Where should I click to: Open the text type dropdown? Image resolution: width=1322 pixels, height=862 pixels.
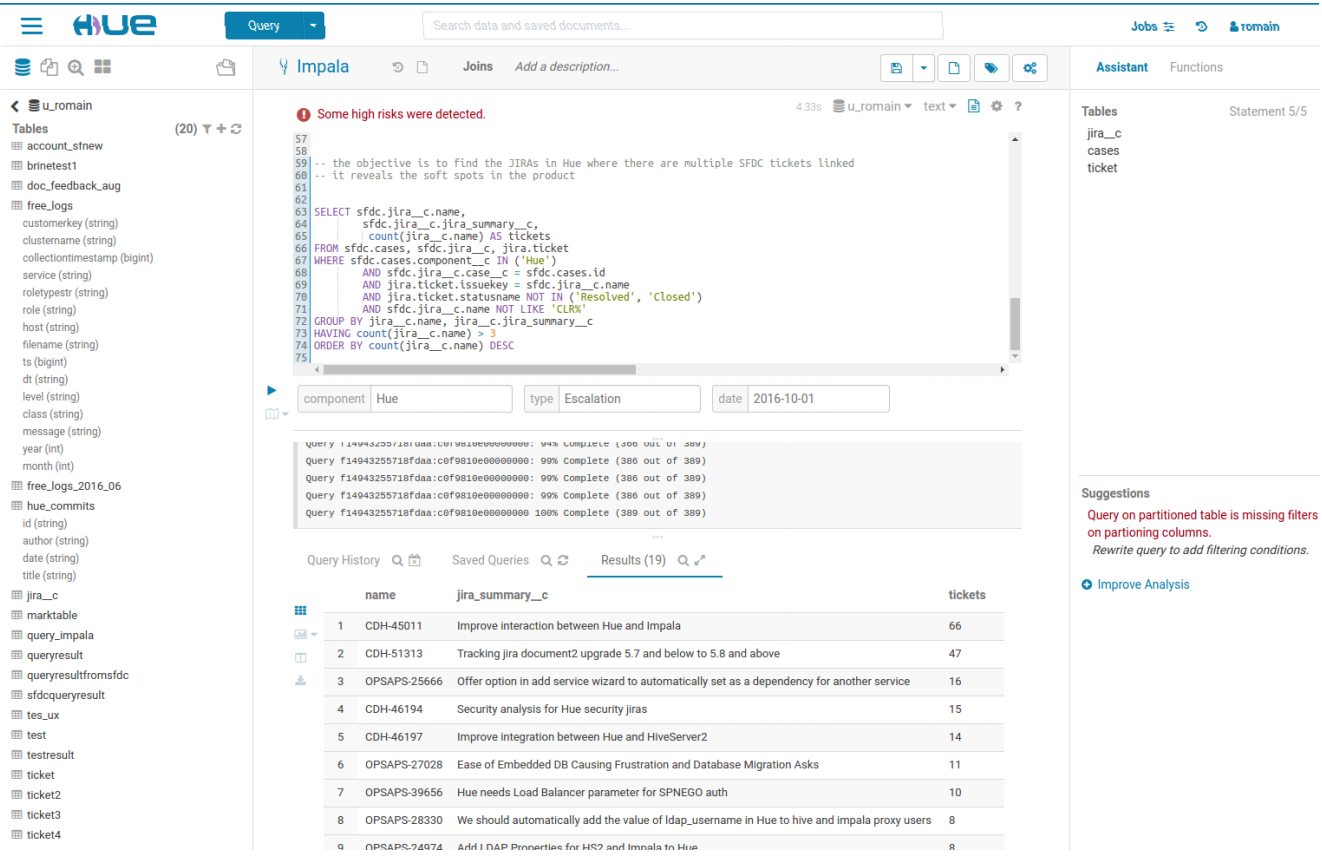(939, 106)
